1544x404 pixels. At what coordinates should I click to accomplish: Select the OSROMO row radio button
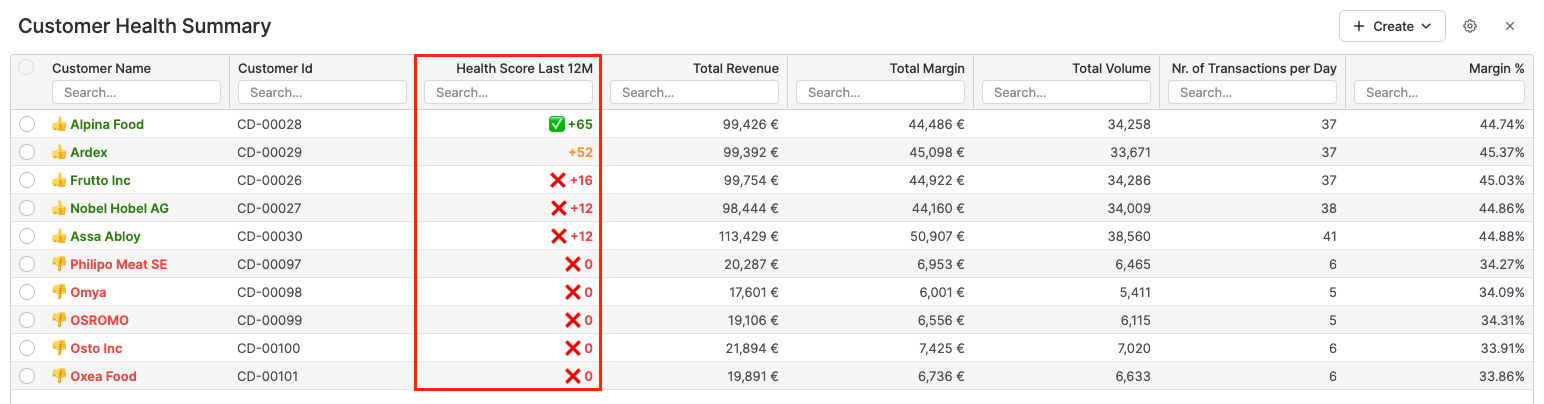coord(27,321)
